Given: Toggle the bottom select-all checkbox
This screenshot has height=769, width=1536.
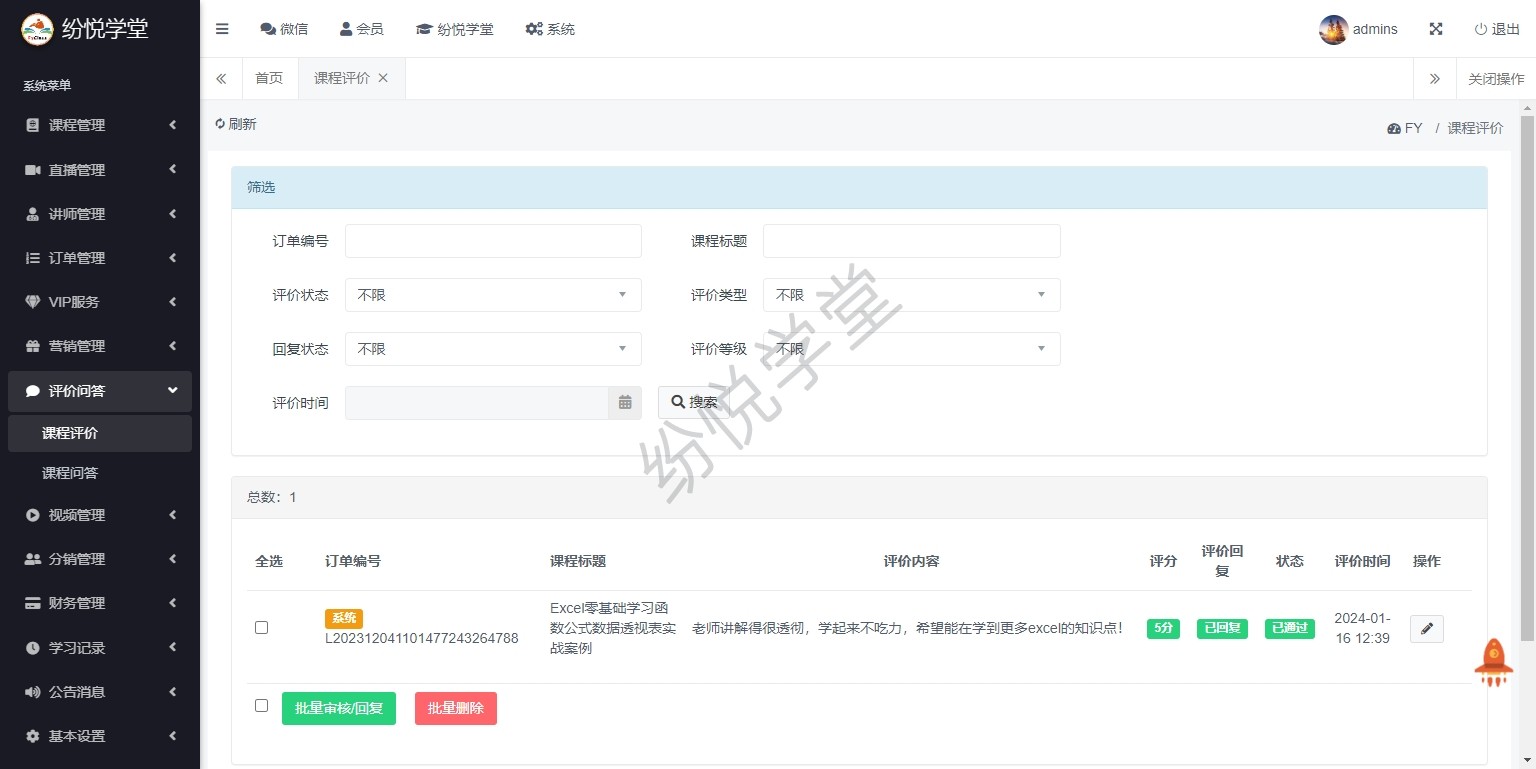Looking at the screenshot, I should click(262, 705).
